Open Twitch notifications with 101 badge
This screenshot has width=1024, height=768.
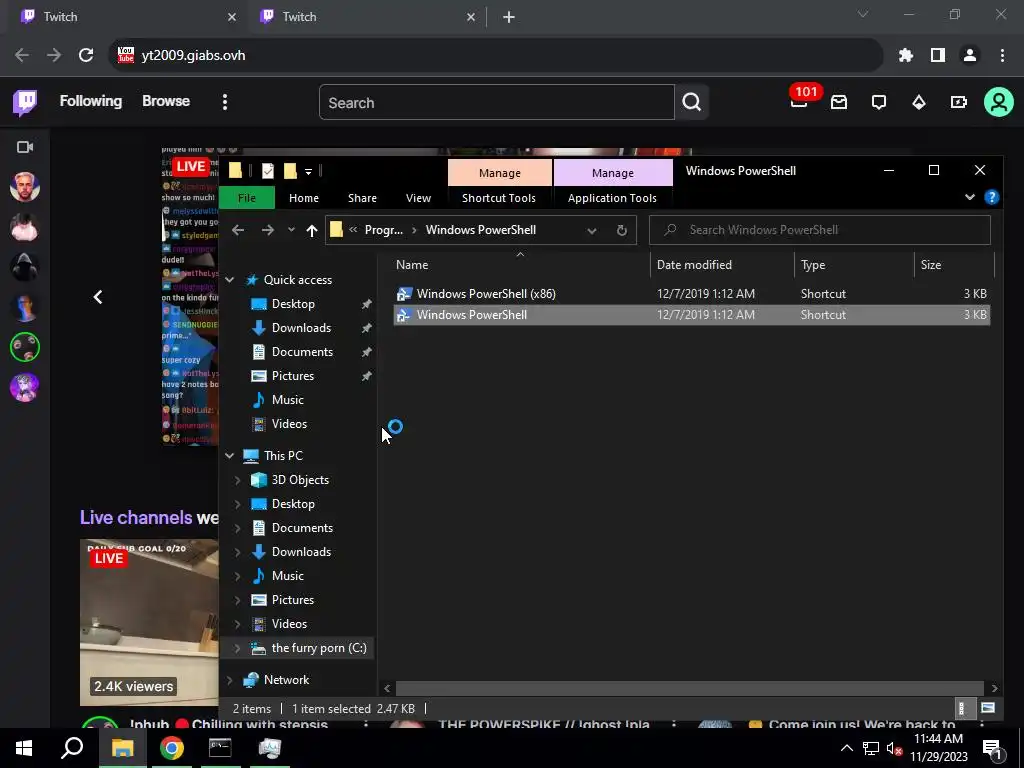coord(799,102)
